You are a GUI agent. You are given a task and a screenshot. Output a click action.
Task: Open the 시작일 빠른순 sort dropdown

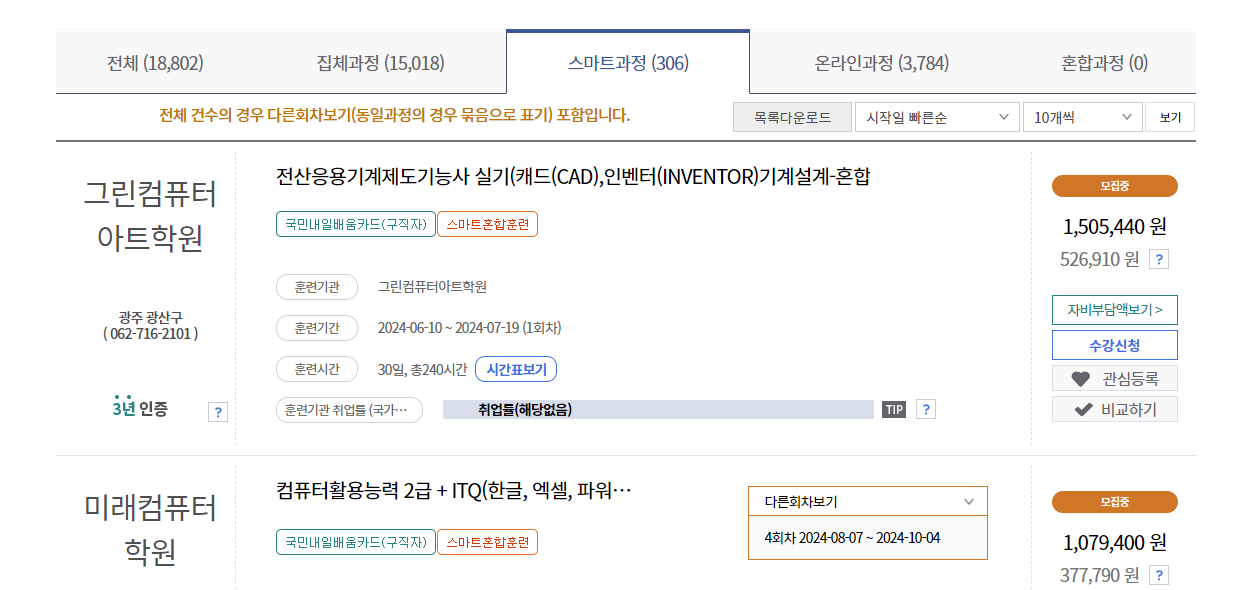pos(936,116)
